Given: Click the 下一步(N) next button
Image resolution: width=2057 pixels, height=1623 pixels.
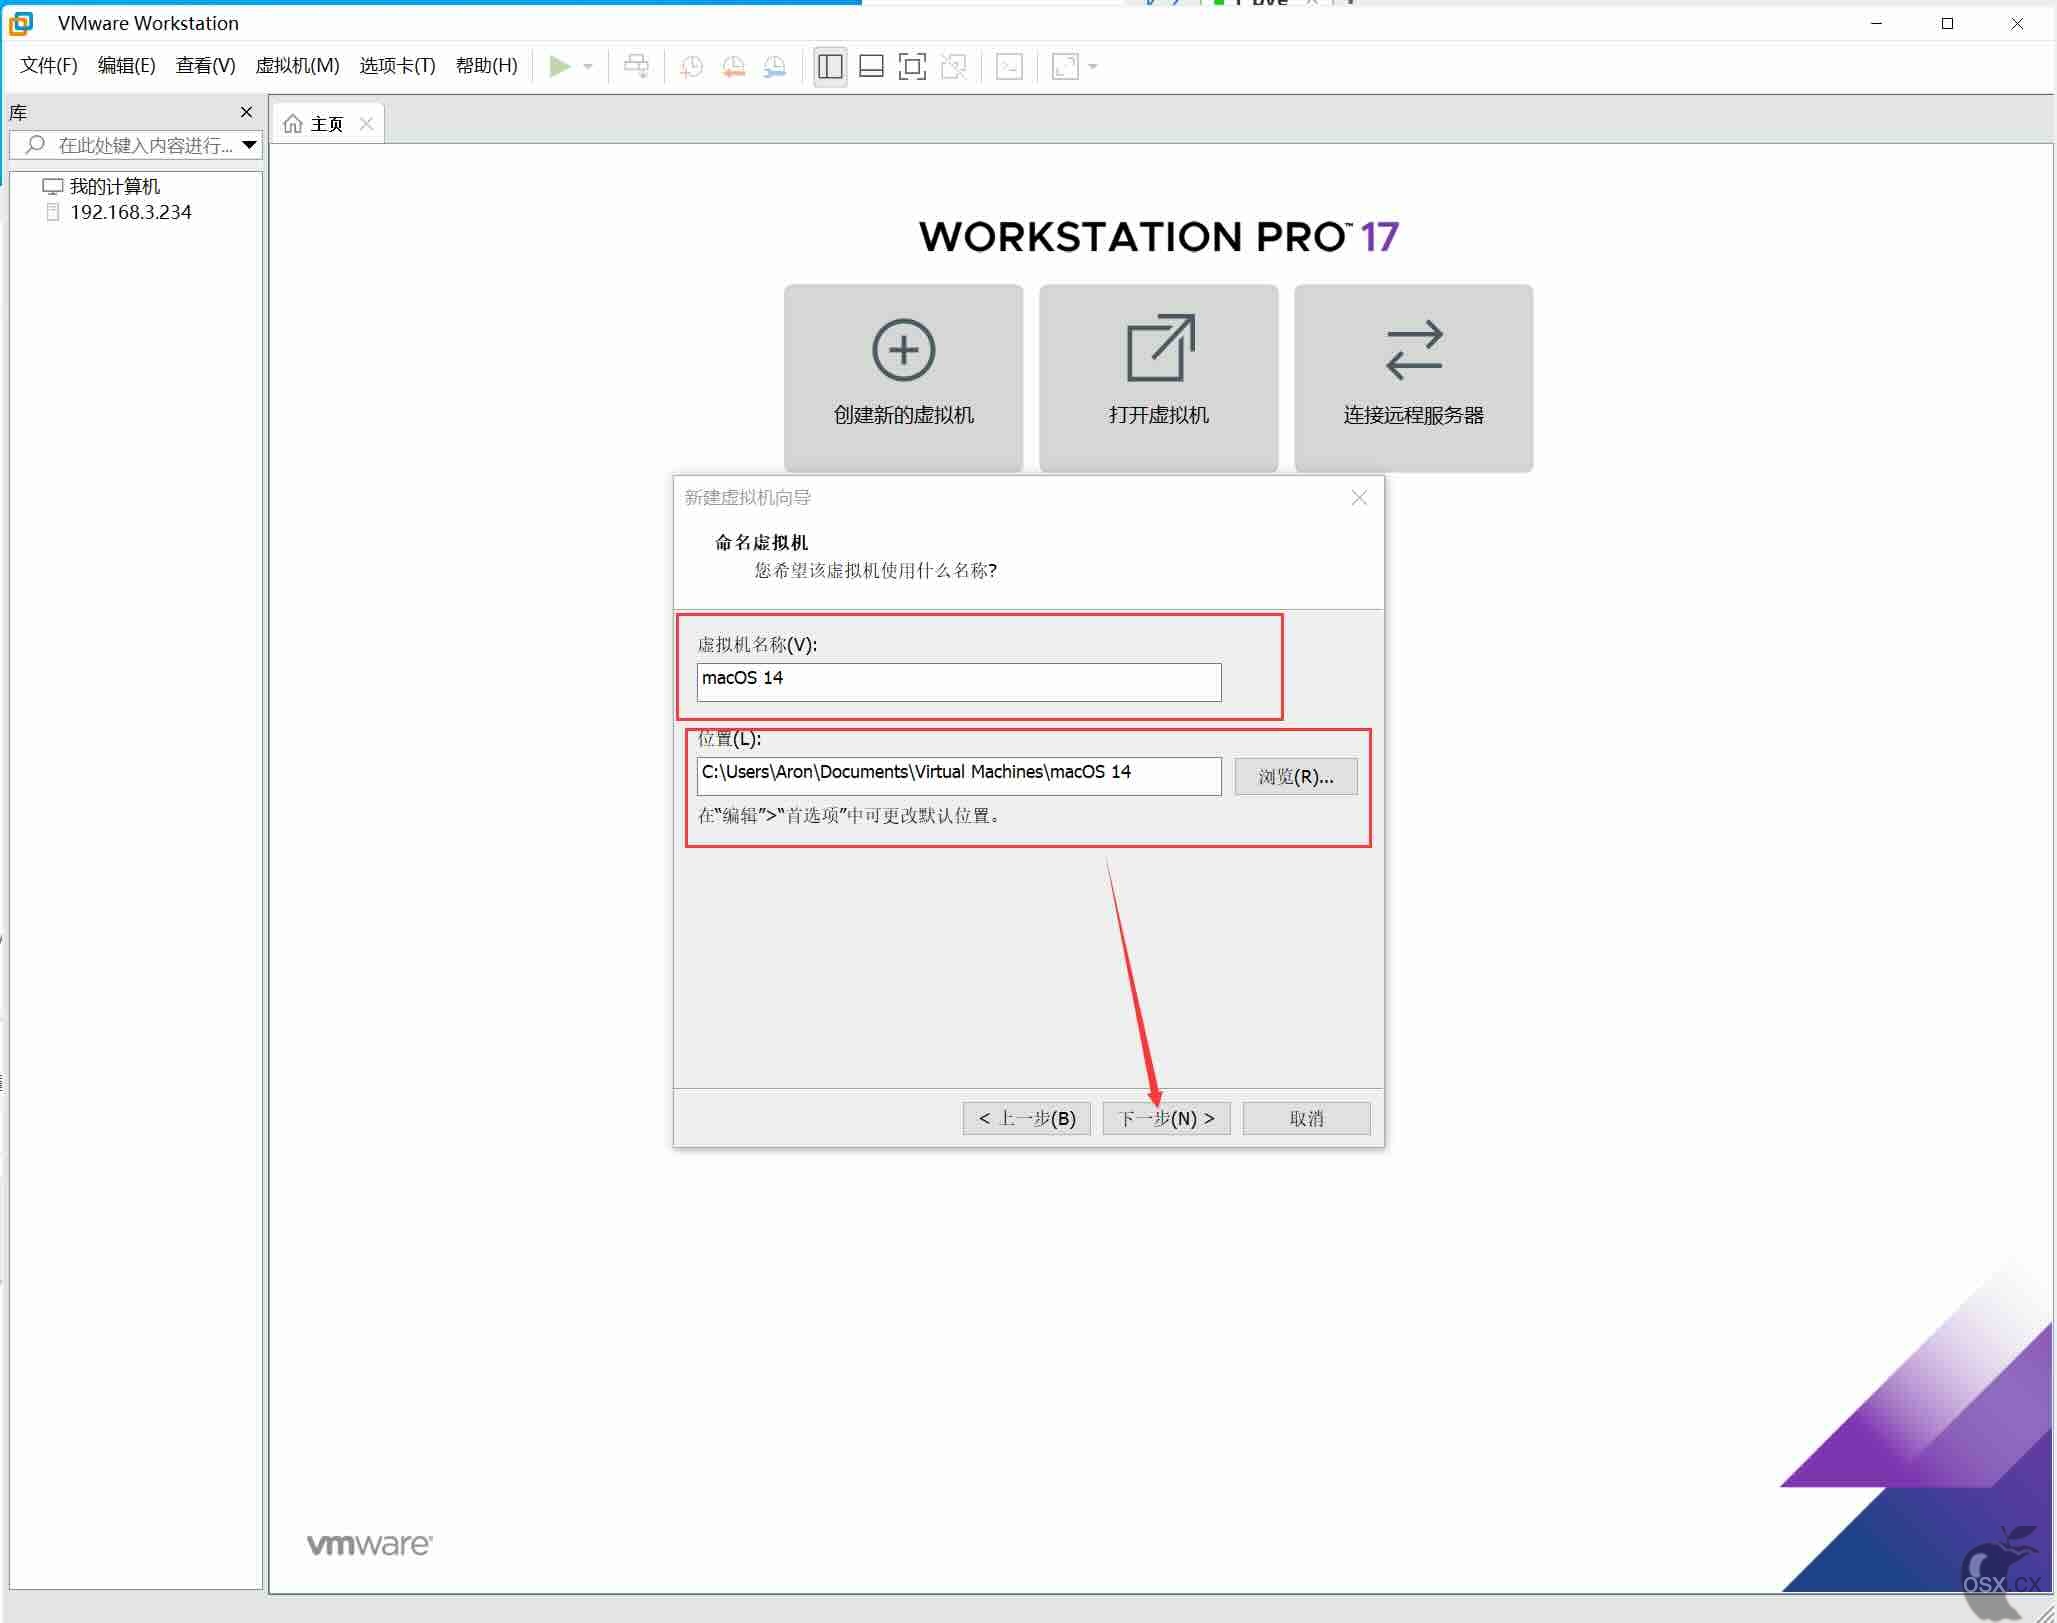Looking at the screenshot, I should click(1167, 1118).
